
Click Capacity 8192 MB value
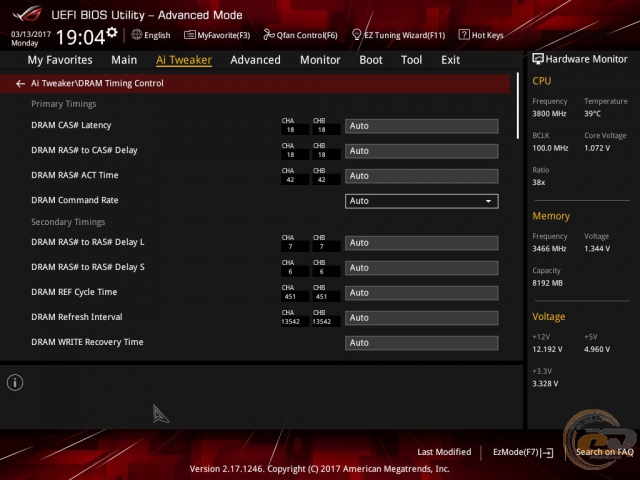(547, 283)
